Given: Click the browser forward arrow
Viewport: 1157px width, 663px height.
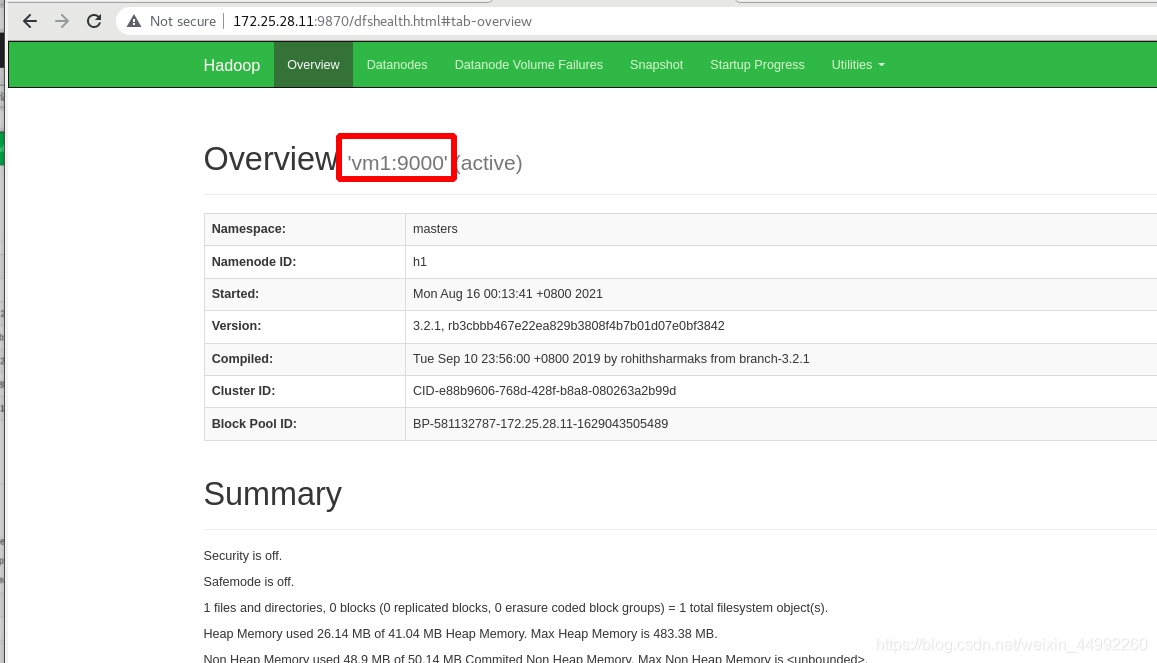Looking at the screenshot, I should tap(62, 21).
